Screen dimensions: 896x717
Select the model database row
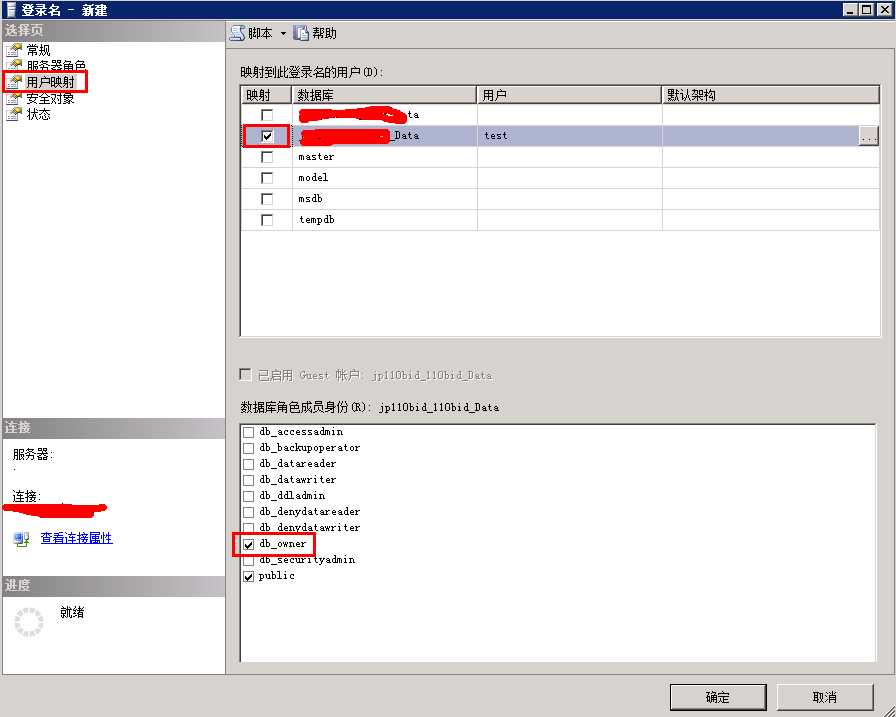coord(560,178)
